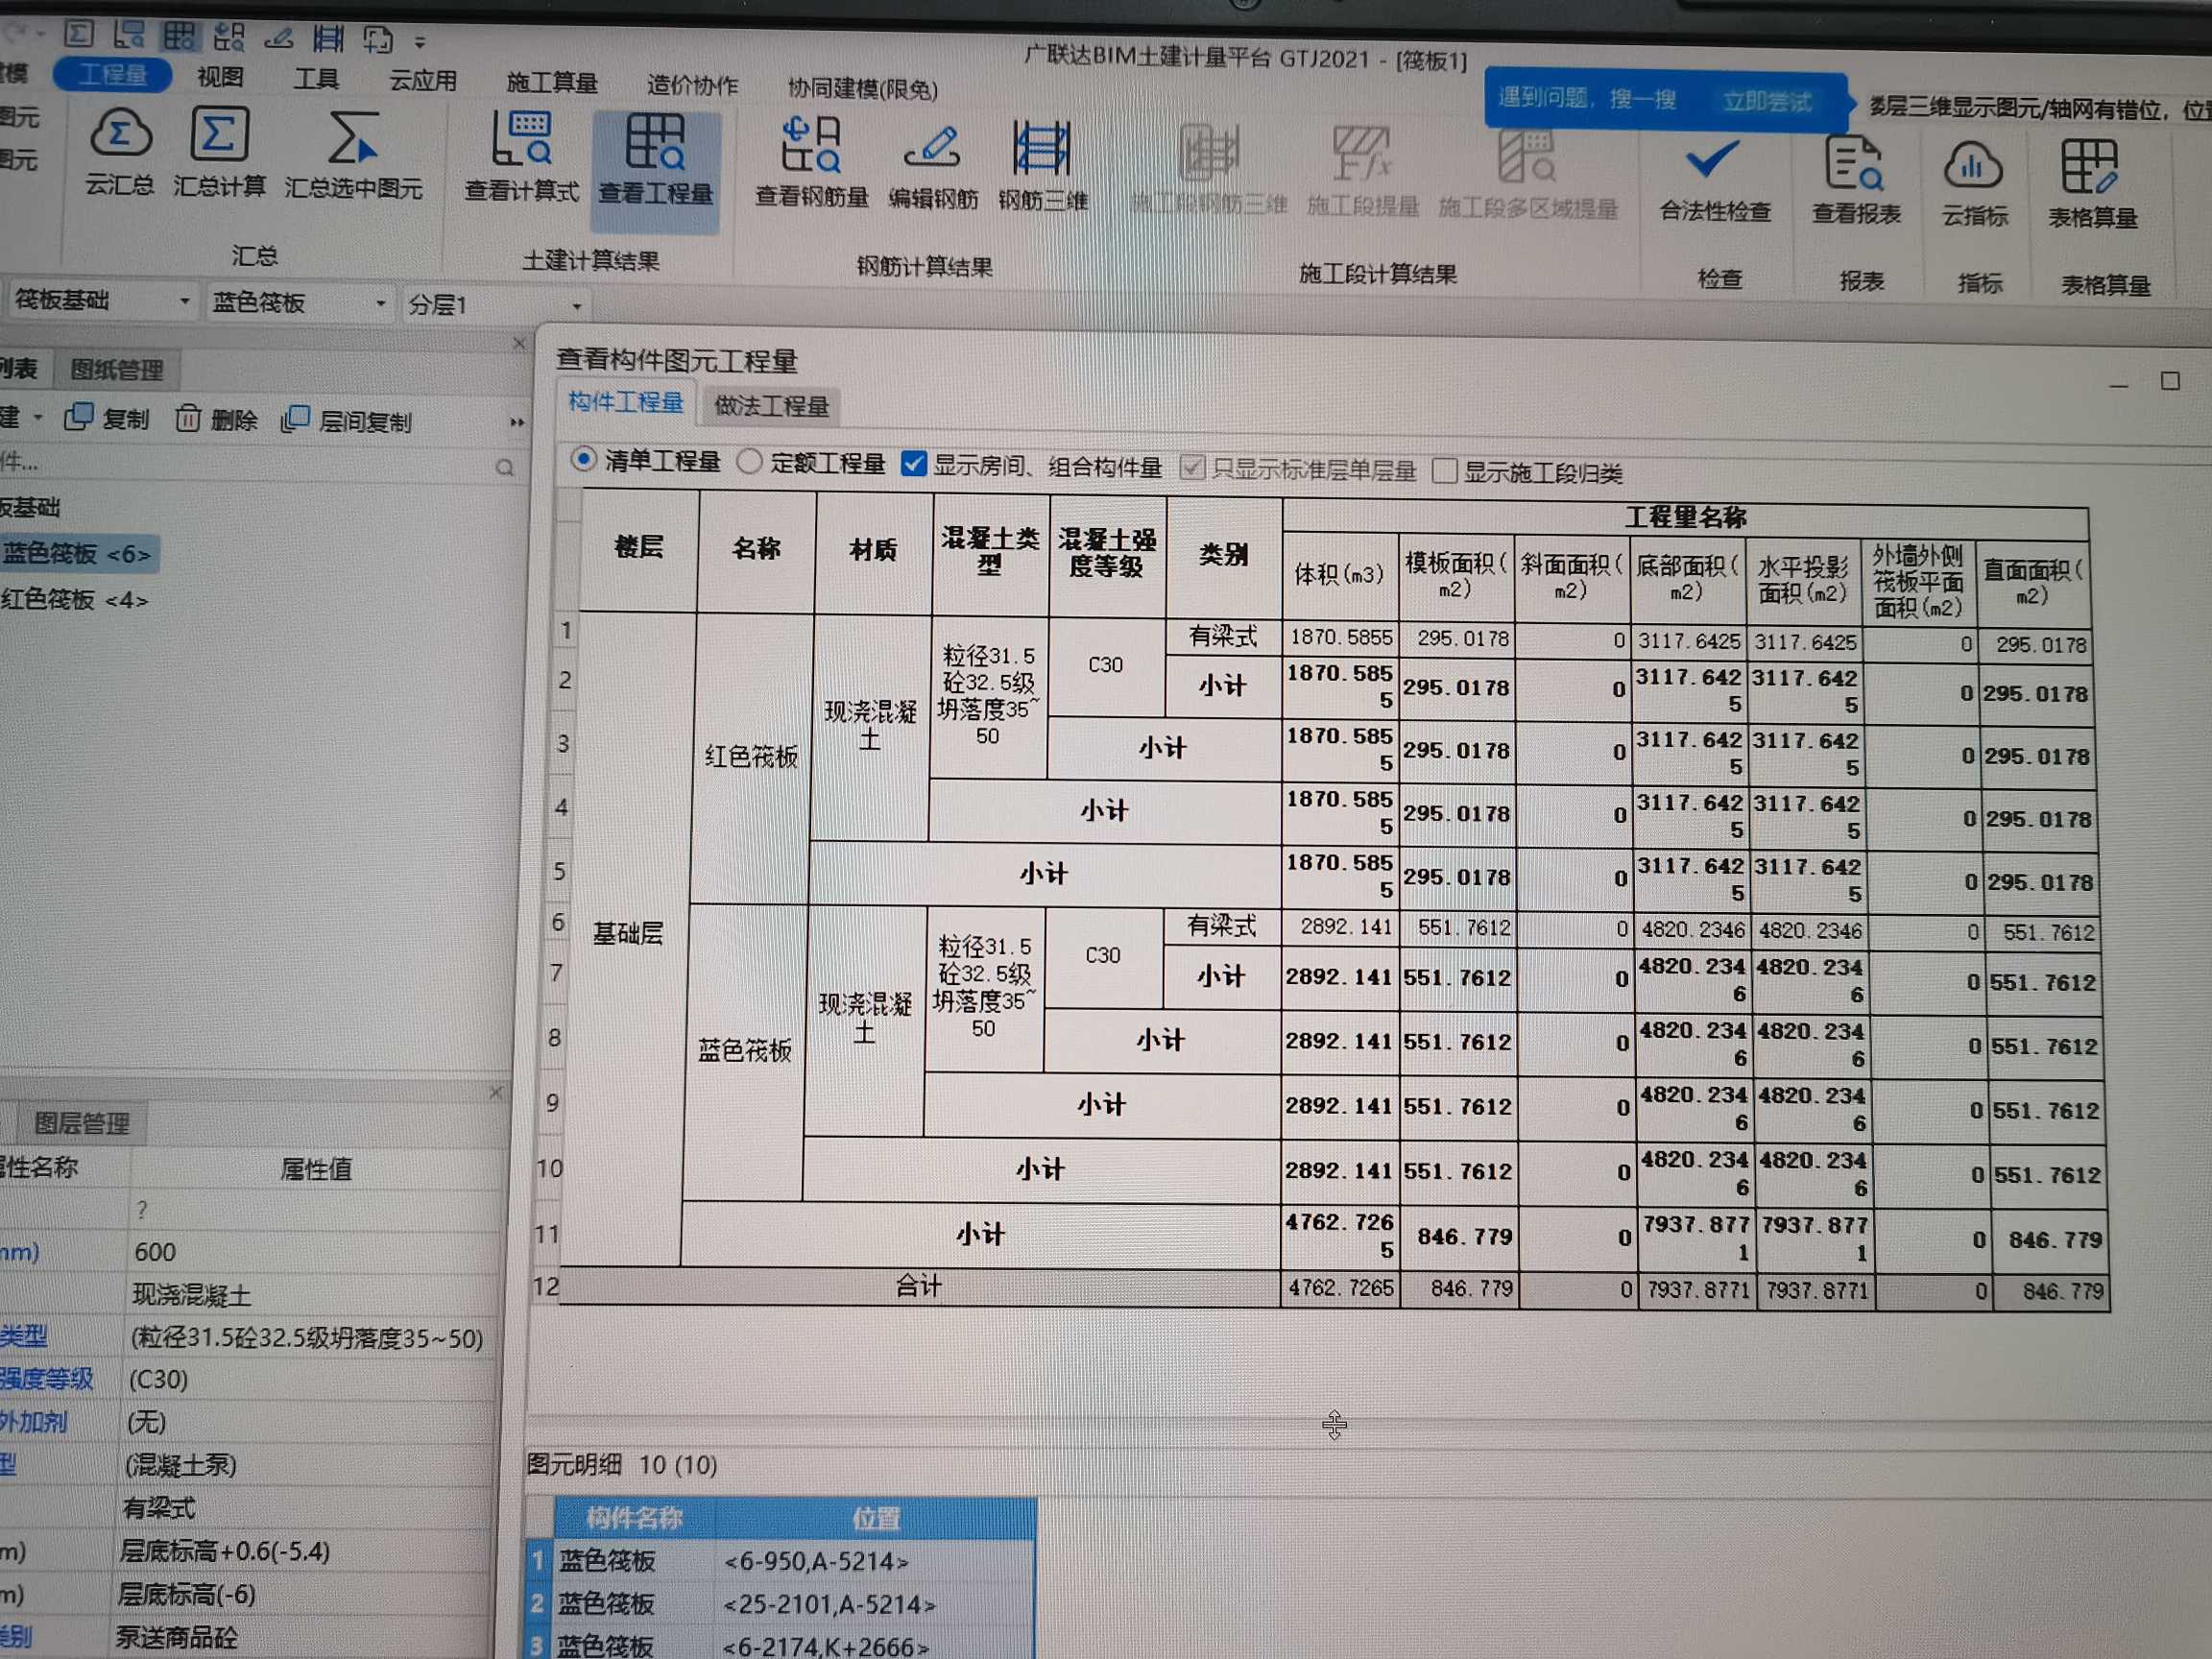Click 施工段提量 icon
Screen dimensions: 2212x1659
pos(1362,153)
